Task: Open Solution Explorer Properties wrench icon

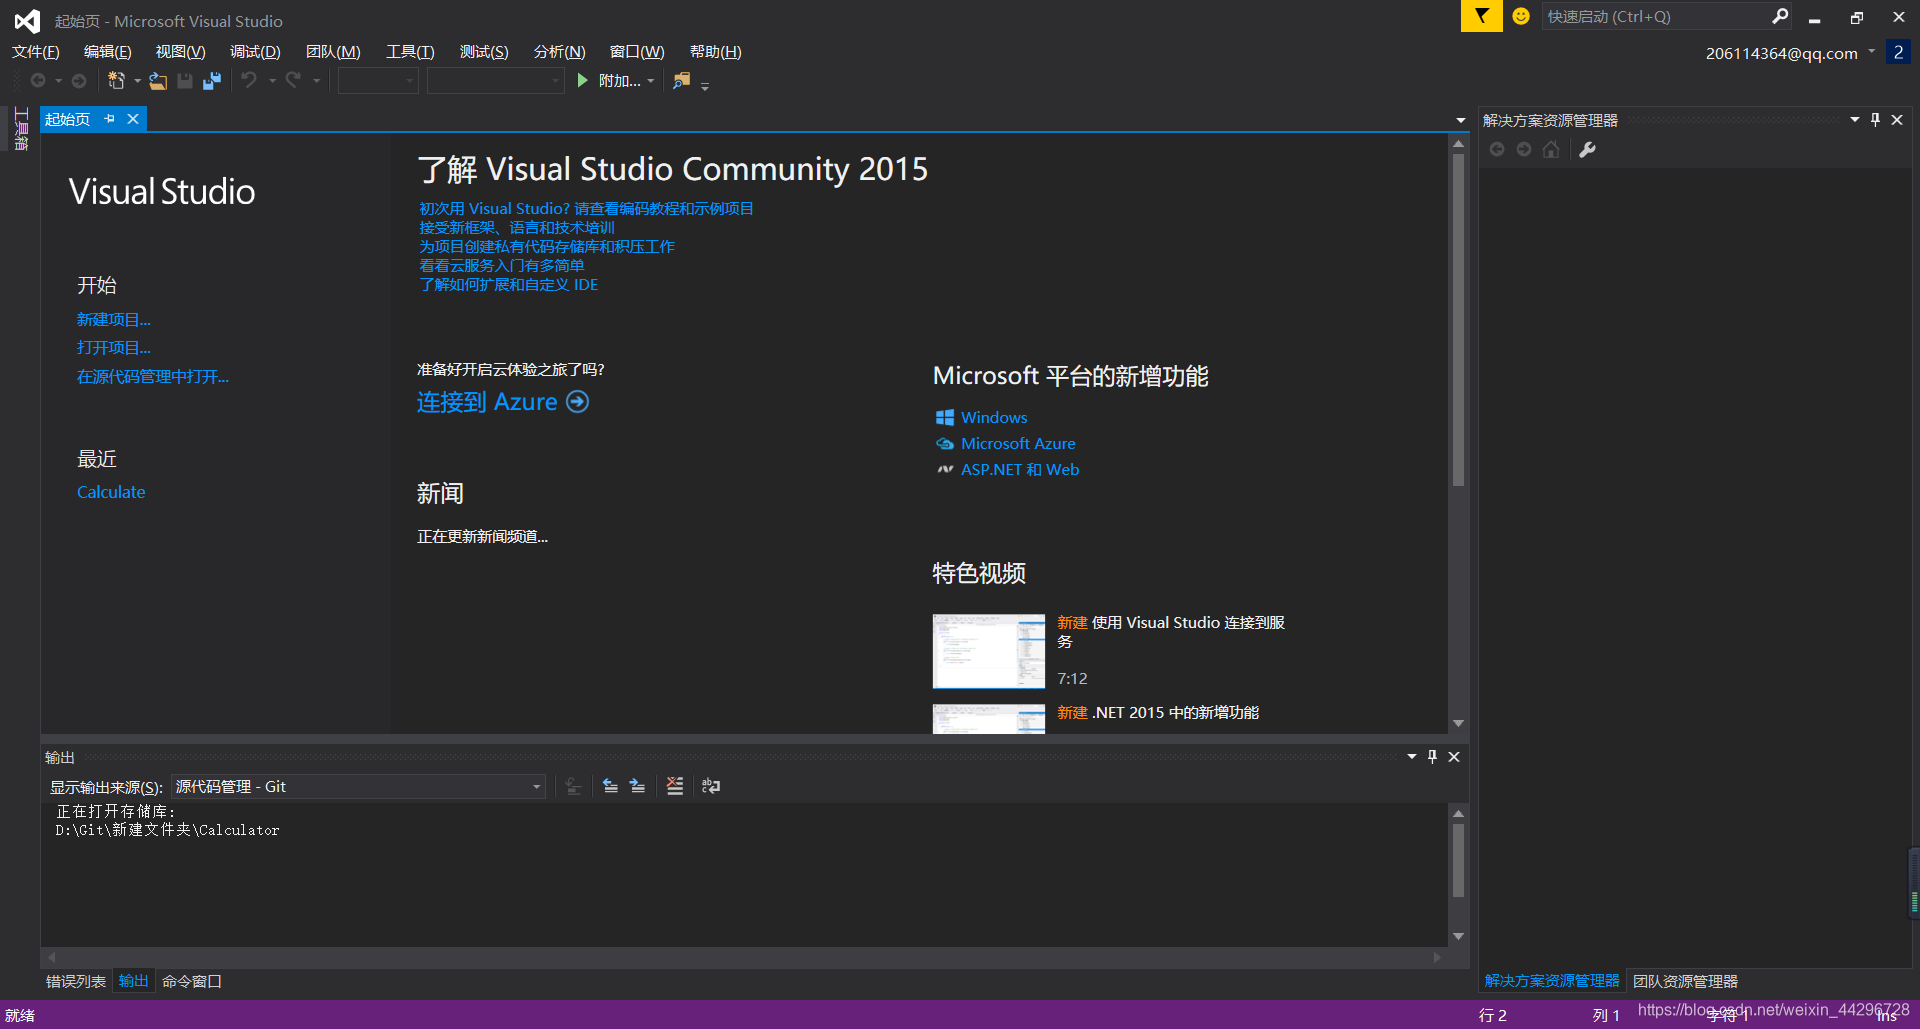Action: click(x=1587, y=149)
